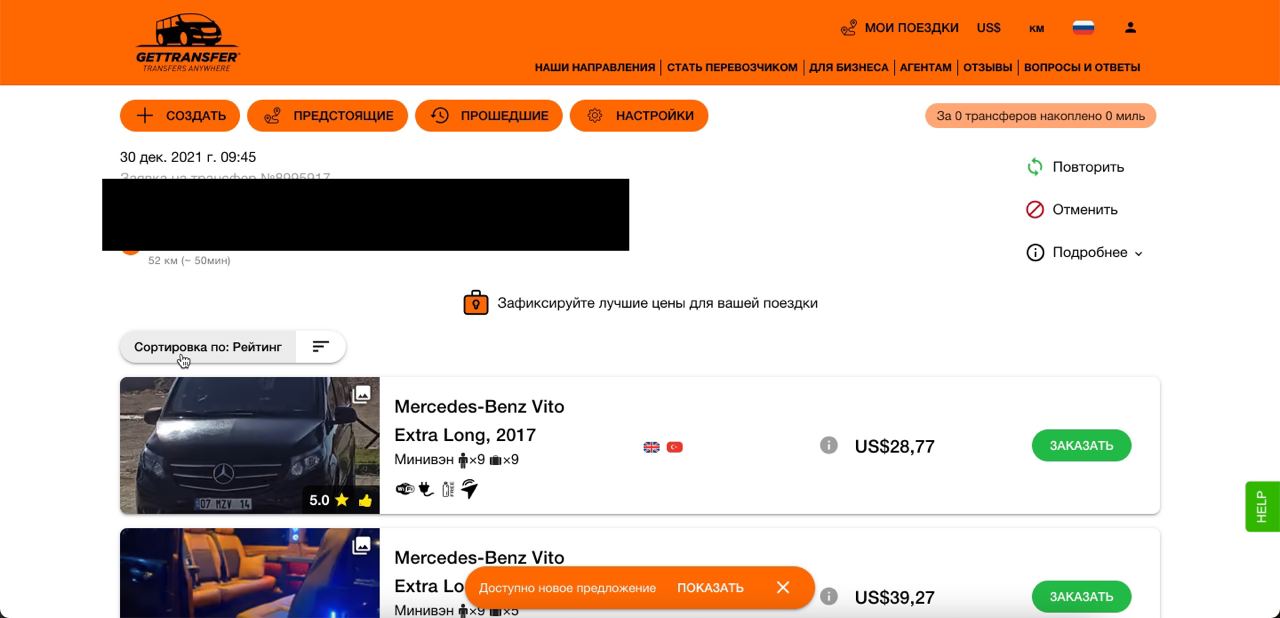Screen dimensions: 1280x618
Task: Change language via the Russian flag
Action: coord(1083,28)
